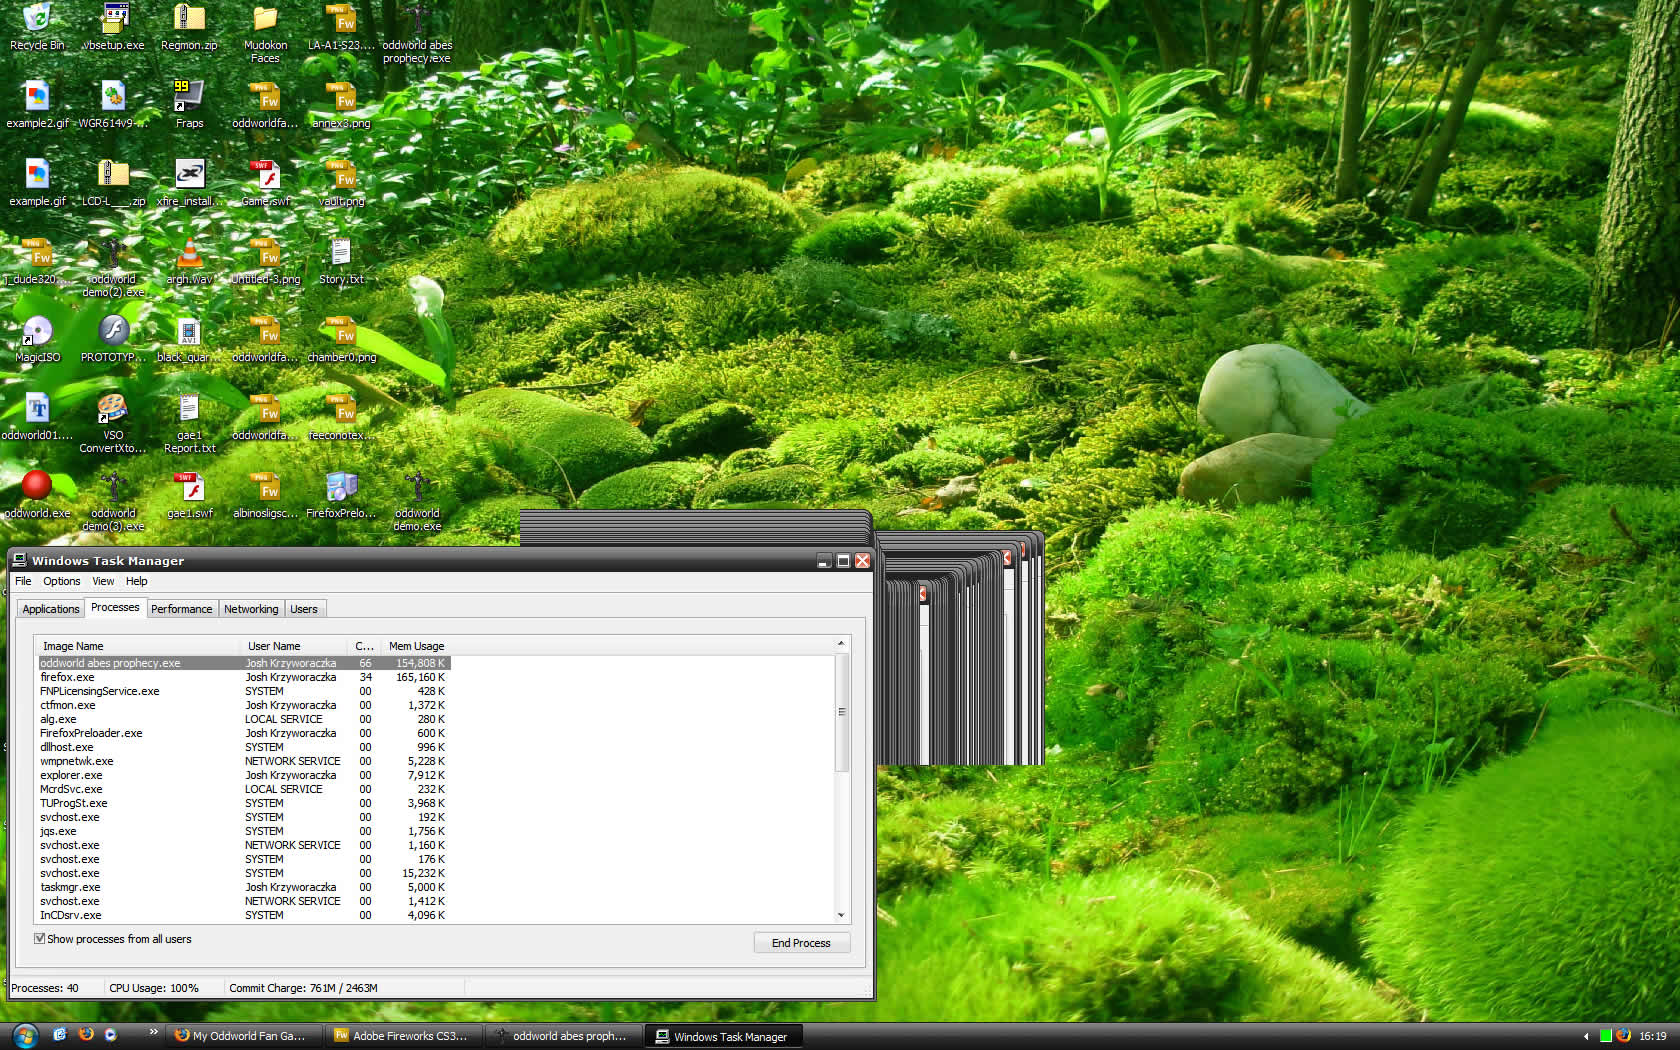The image size is (1680, 1050).
Task: Select the Story.txt file icon
Action: 341,254
